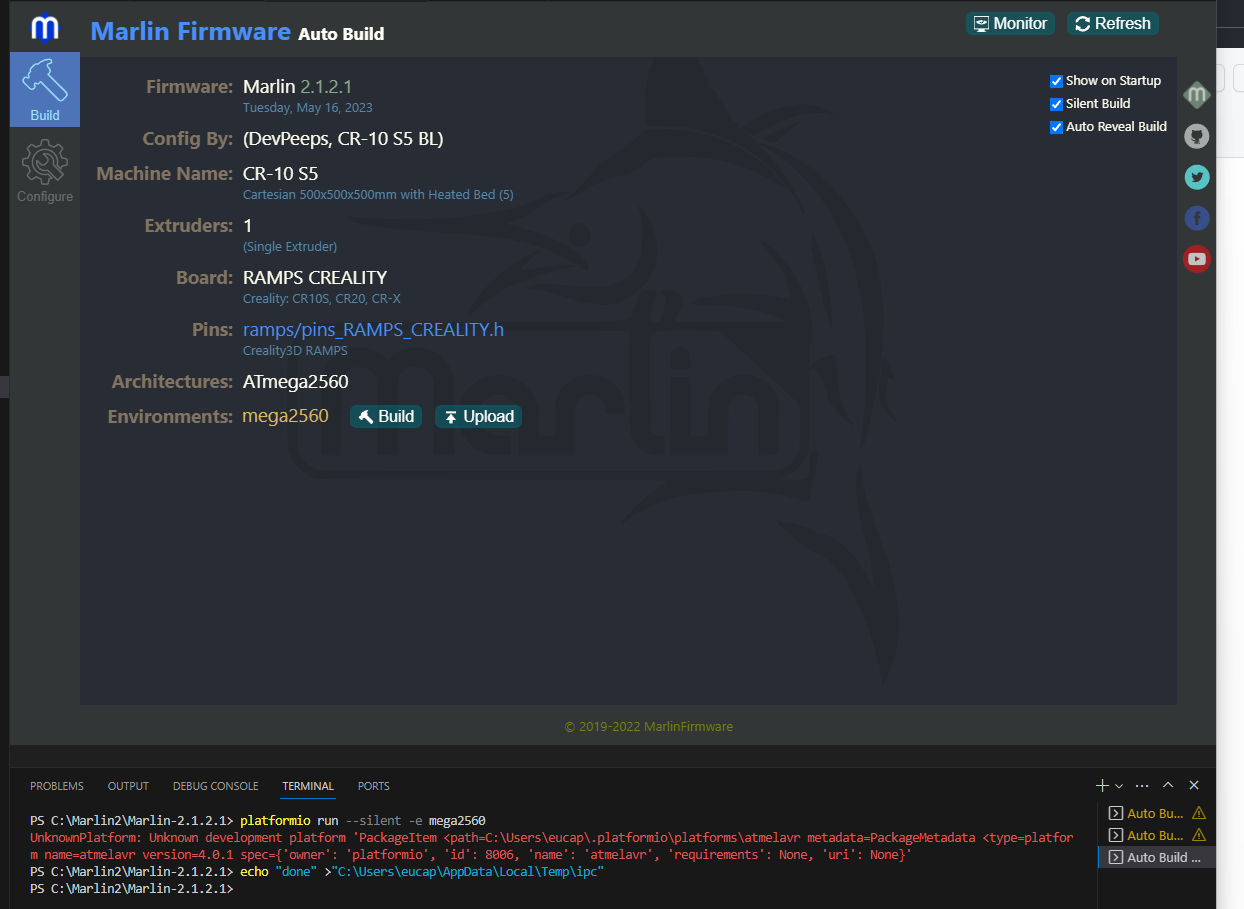Click the date Tuesday, May 16, 2023

point(308,107)
